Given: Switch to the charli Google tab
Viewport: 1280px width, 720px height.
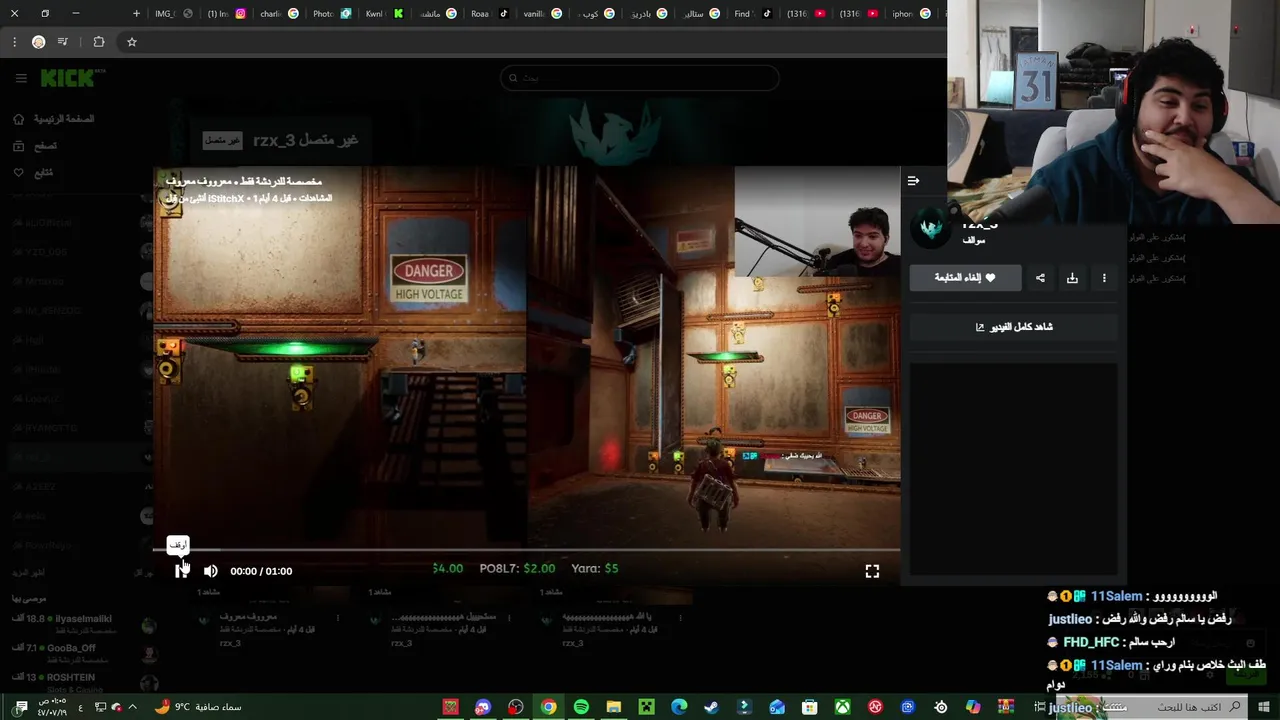Looking at the screenshot, I should tap(279, 14).
